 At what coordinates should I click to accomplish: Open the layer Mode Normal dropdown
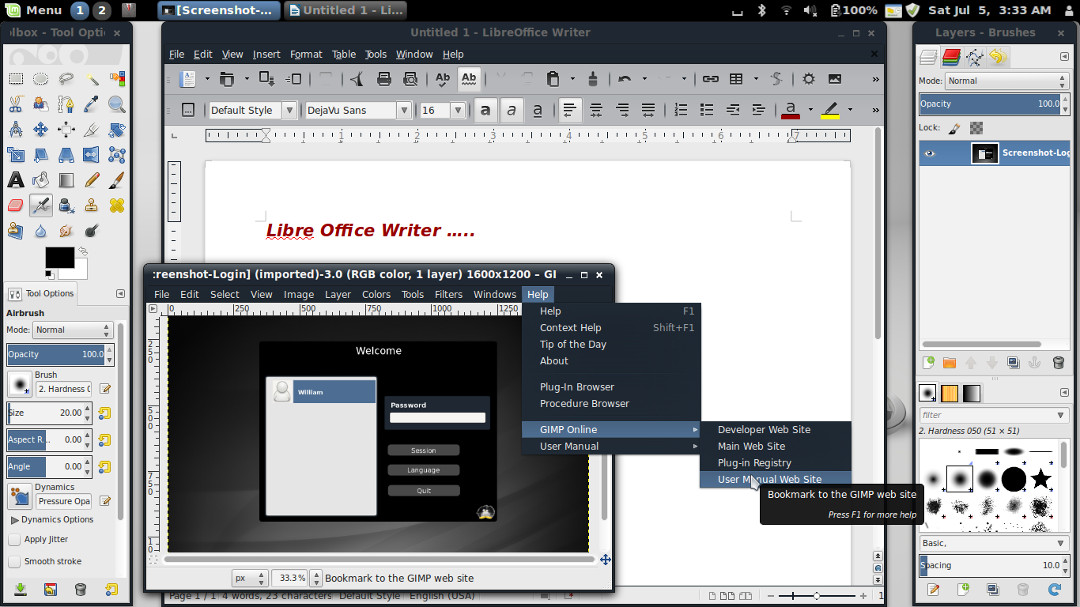pos(1006,81)
